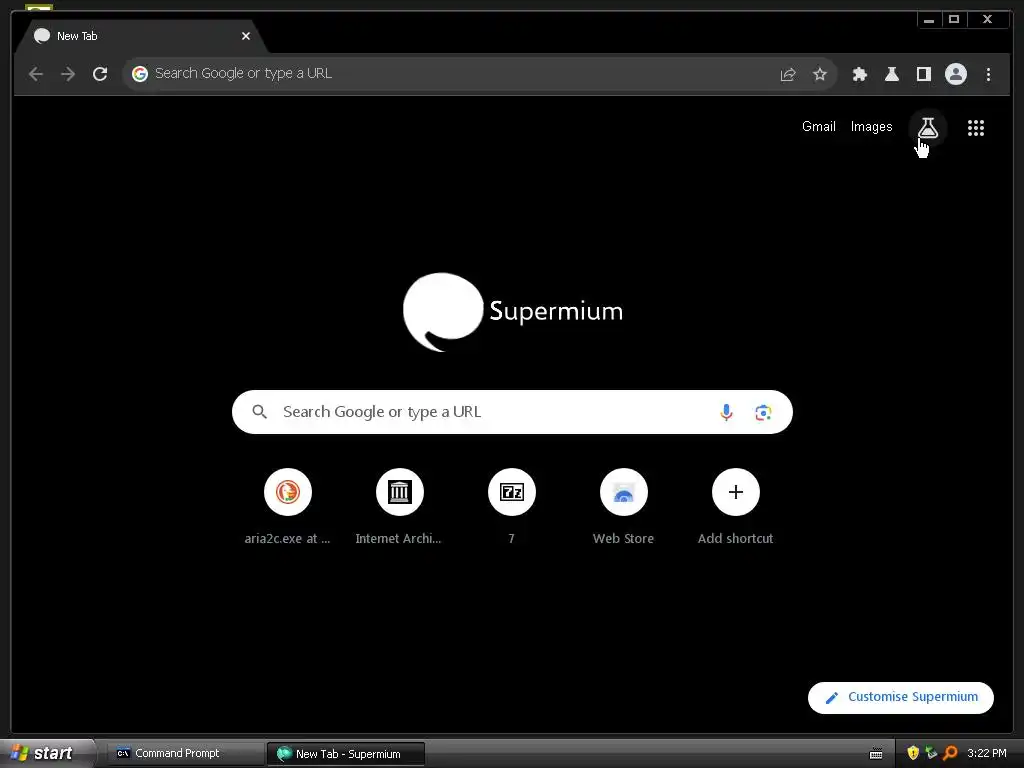Click the orange magnifier tray icon
The image size is (1024, 768).
(950, 754)
